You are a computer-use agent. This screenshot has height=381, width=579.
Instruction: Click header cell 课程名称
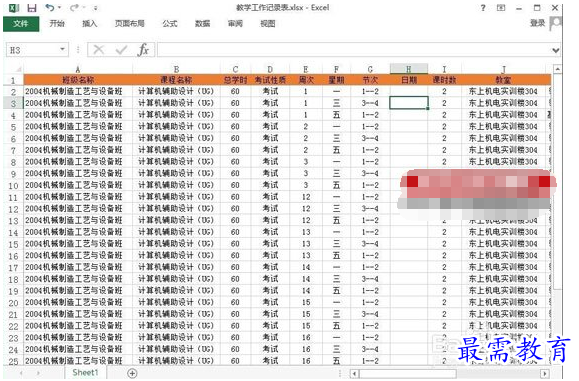pyautogui.click(x=177, y=80)
